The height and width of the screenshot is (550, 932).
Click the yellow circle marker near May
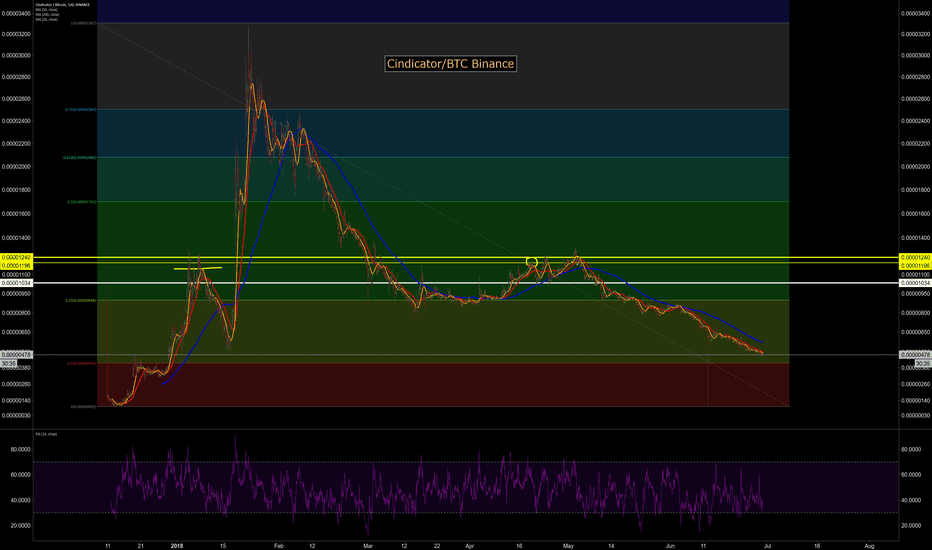(532, 262)
